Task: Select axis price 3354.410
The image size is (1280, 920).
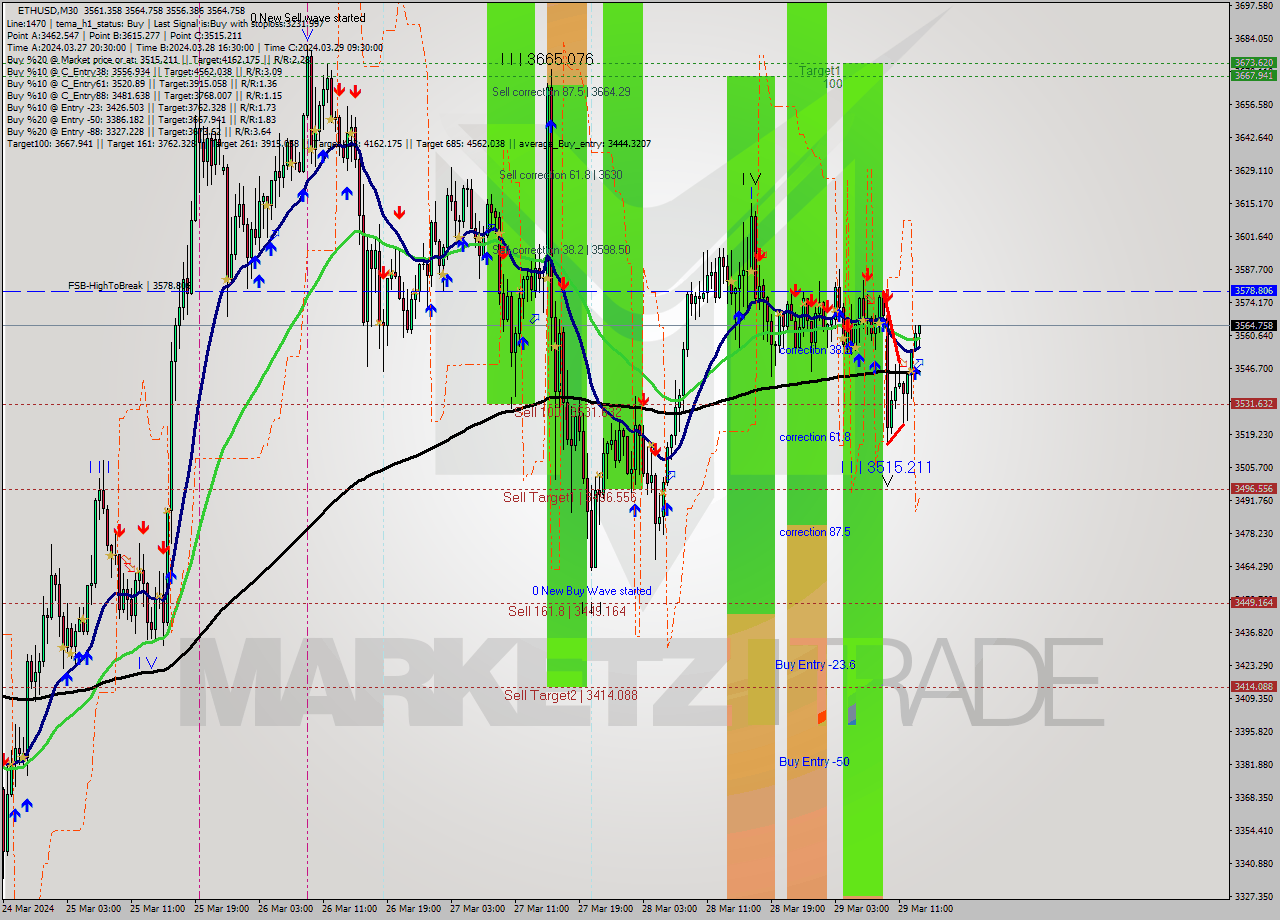Action: click(1253, 831)
